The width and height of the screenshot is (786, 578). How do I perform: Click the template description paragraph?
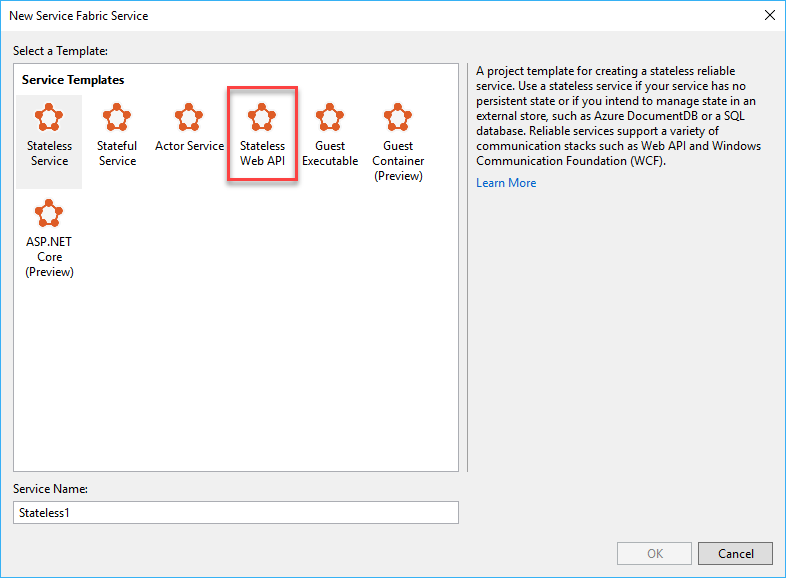(x=620, y=115)
